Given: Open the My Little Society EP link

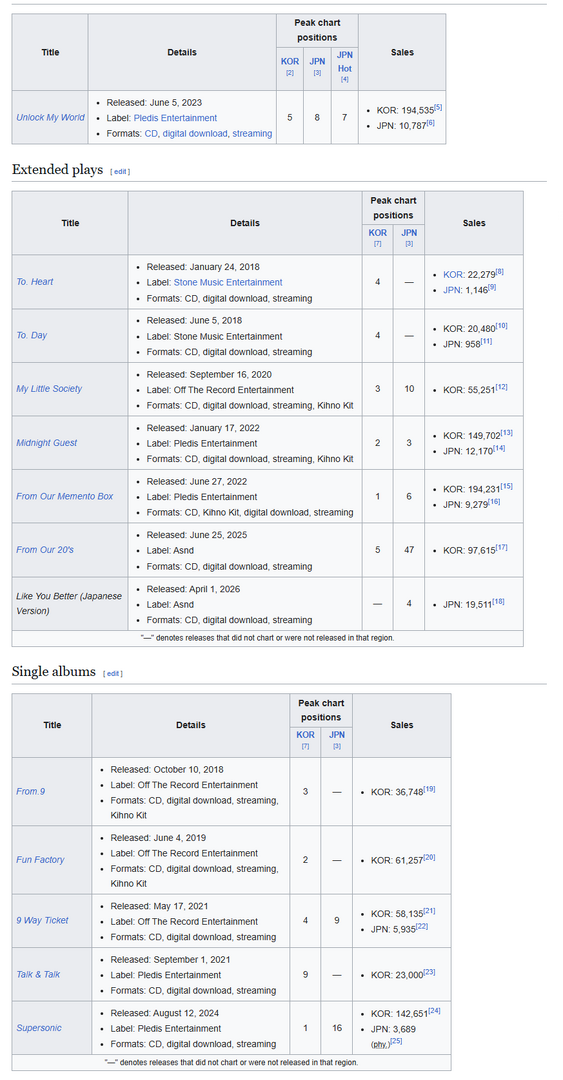Looking at the screenshot, I should [x=49, y=389].
